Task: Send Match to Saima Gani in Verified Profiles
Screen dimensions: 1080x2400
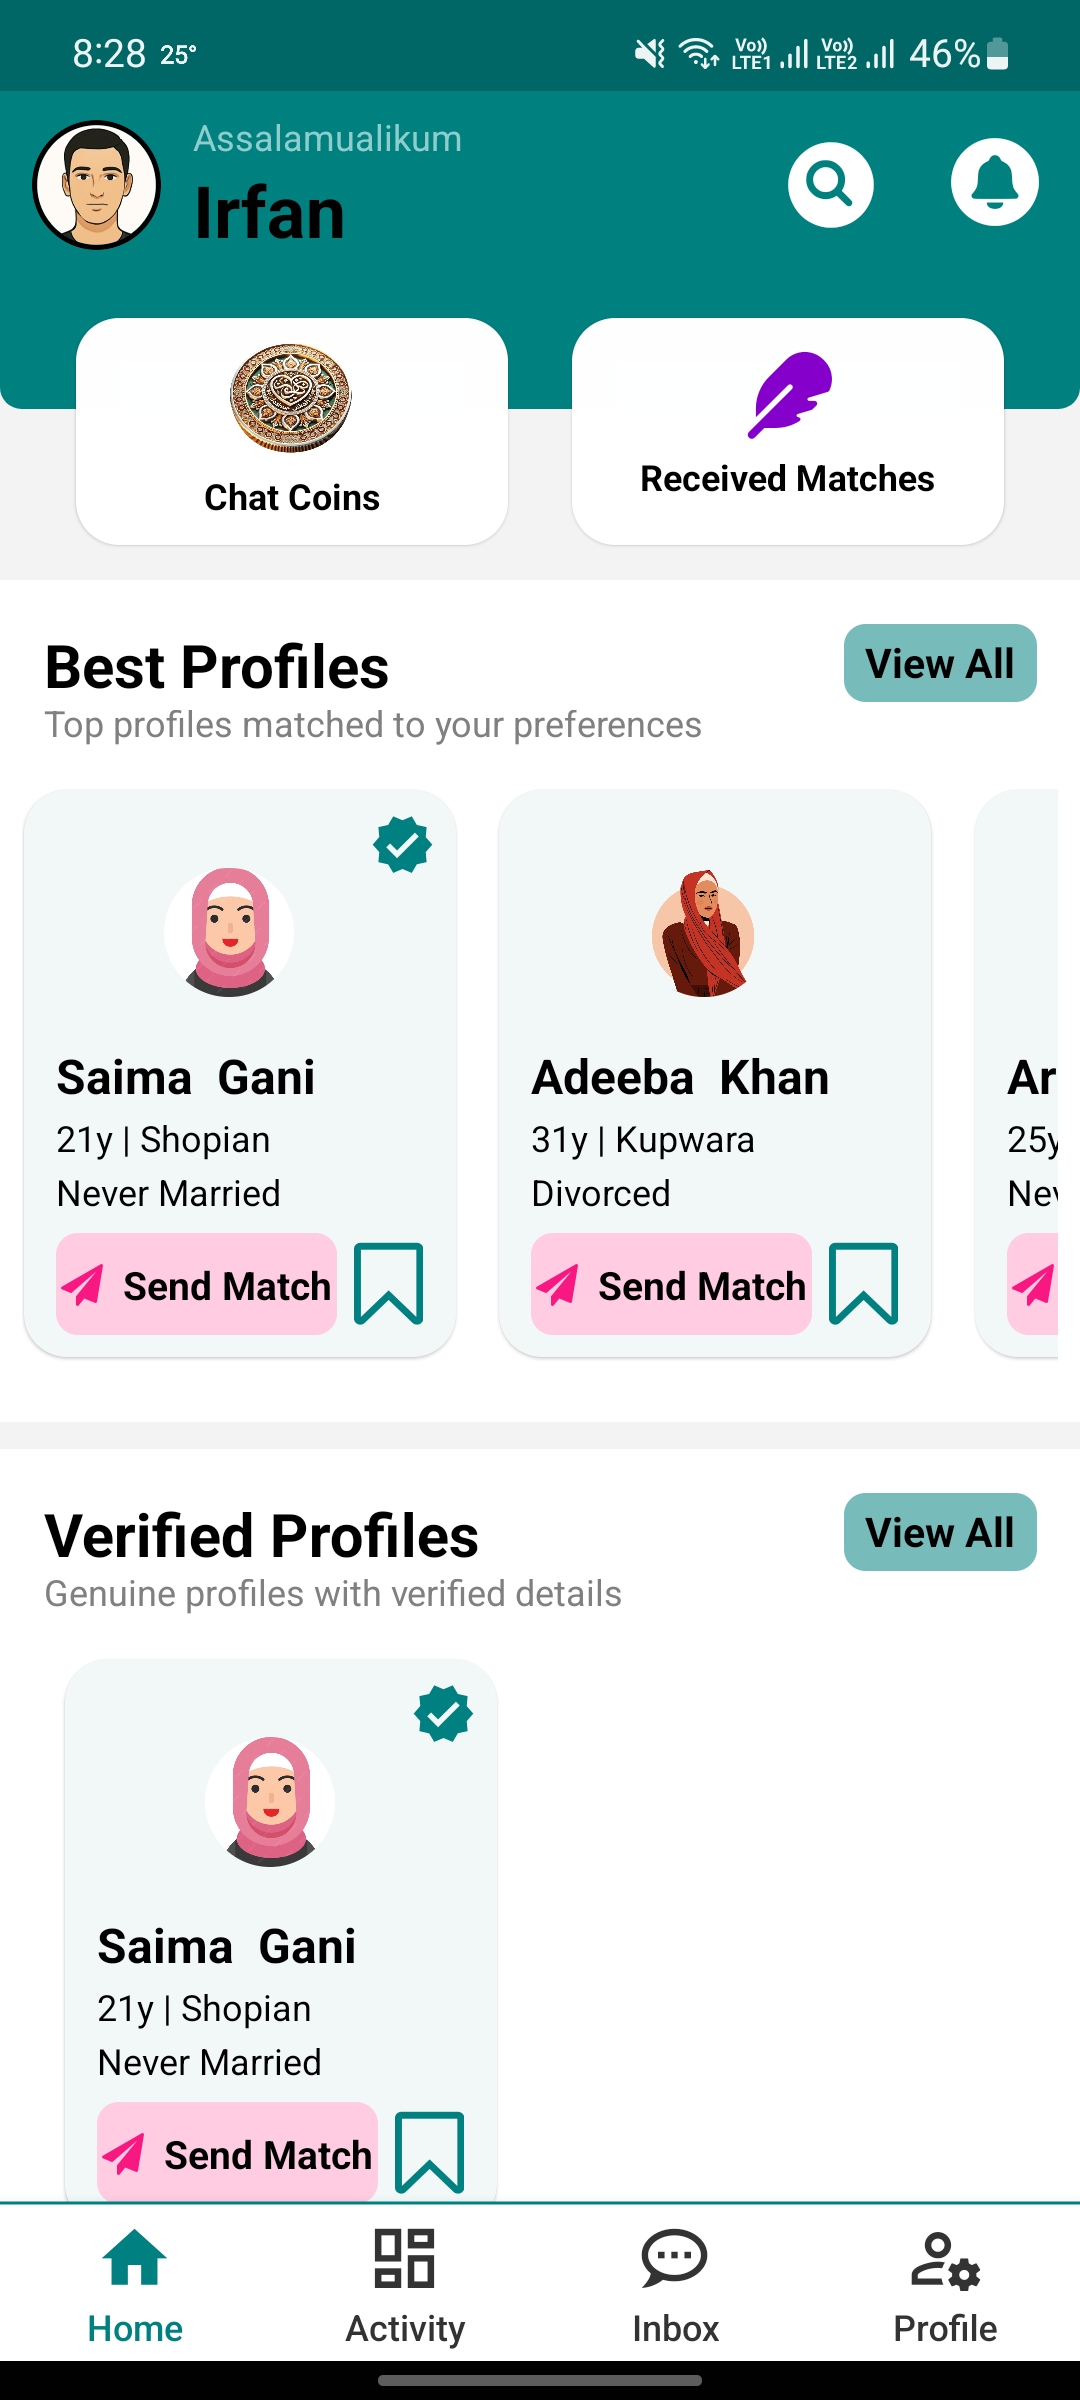Action: [x=237, y=2152]
